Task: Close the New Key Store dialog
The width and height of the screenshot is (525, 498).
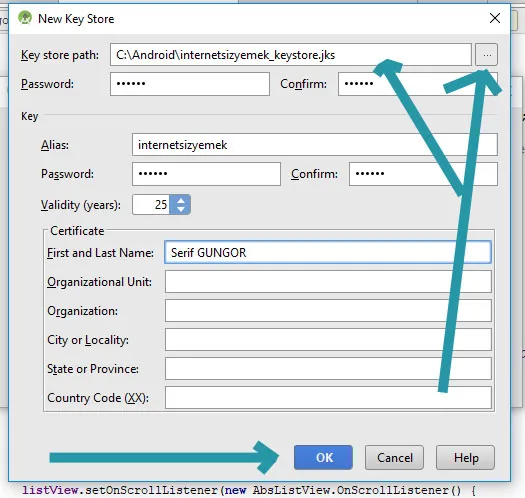Action: pyautogui.click(x=495, y=18)
